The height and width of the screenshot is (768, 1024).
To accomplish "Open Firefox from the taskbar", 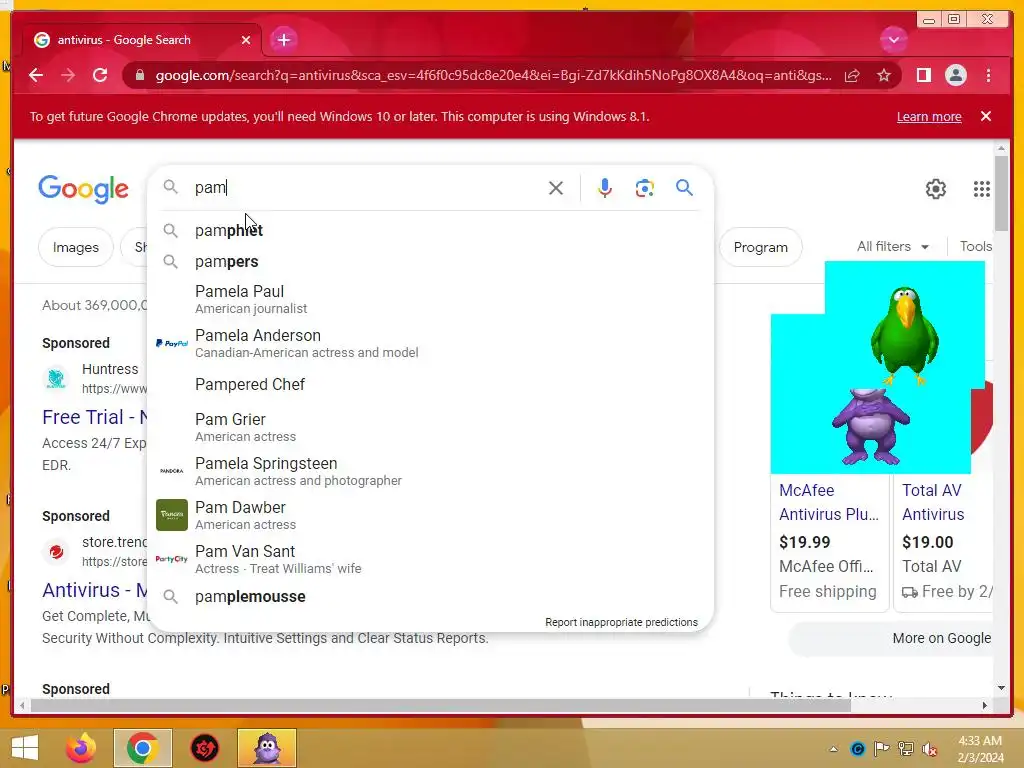I will pos(81,748).
